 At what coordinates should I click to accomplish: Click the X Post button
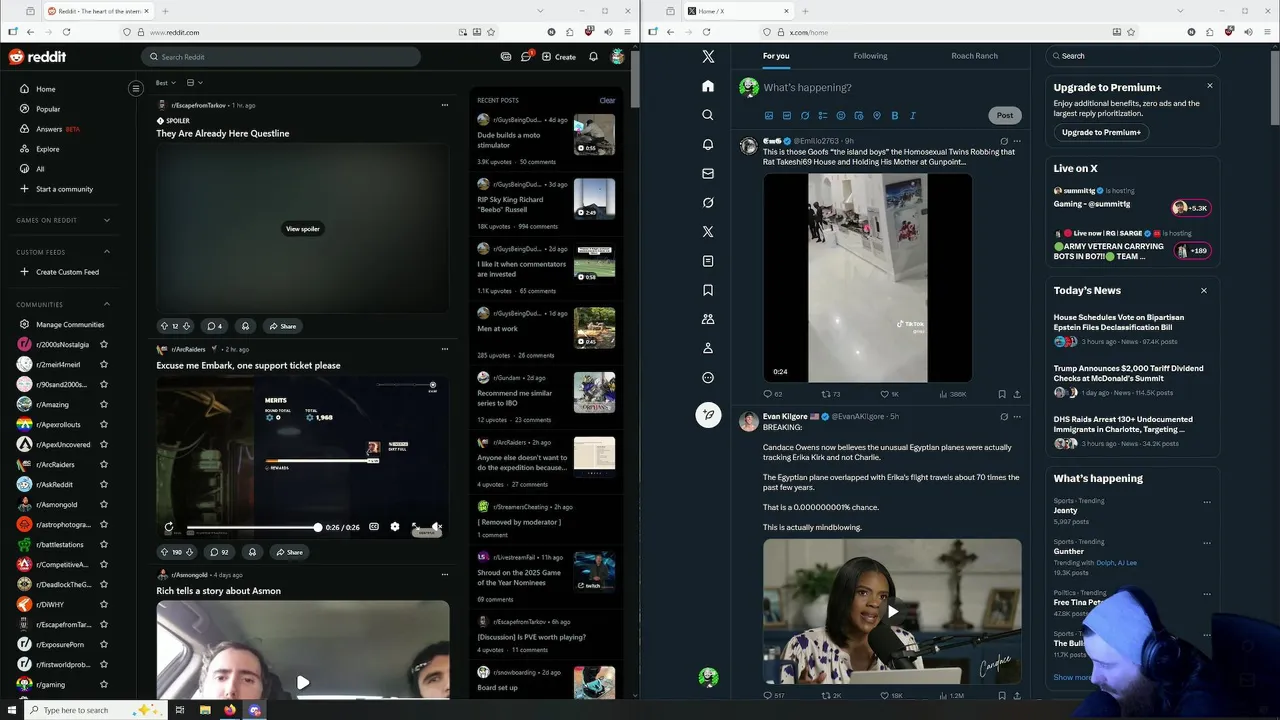1005,115
